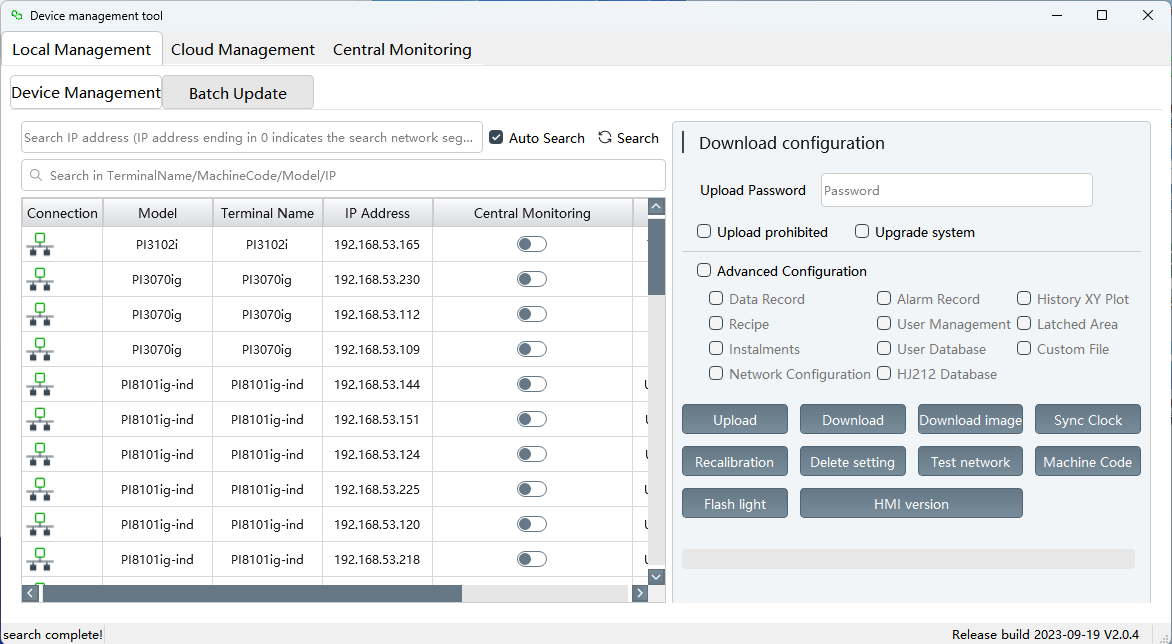Tick the Data Record checkbox
The height and width of the screenshot is (644, 1172).
pos(716,299)
